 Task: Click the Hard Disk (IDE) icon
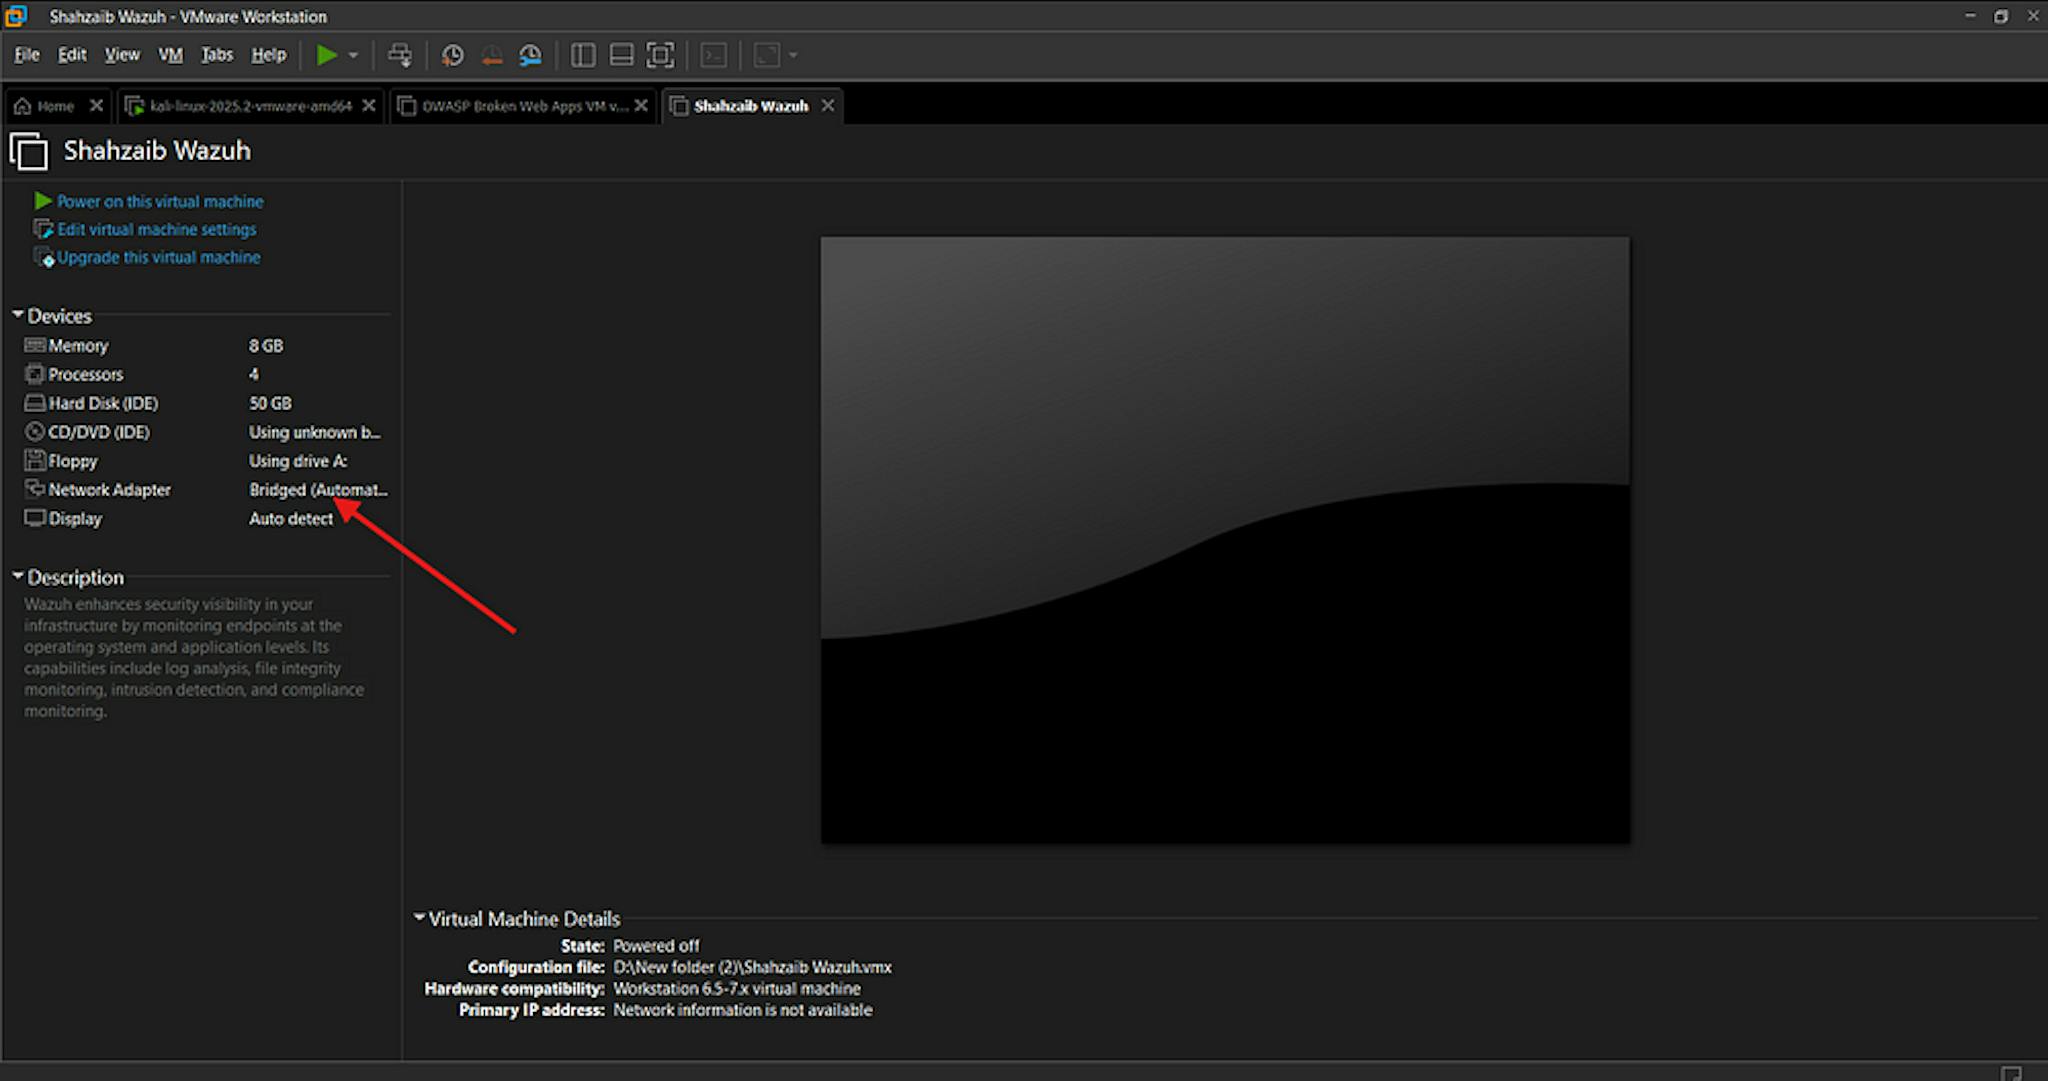[35, 403]
